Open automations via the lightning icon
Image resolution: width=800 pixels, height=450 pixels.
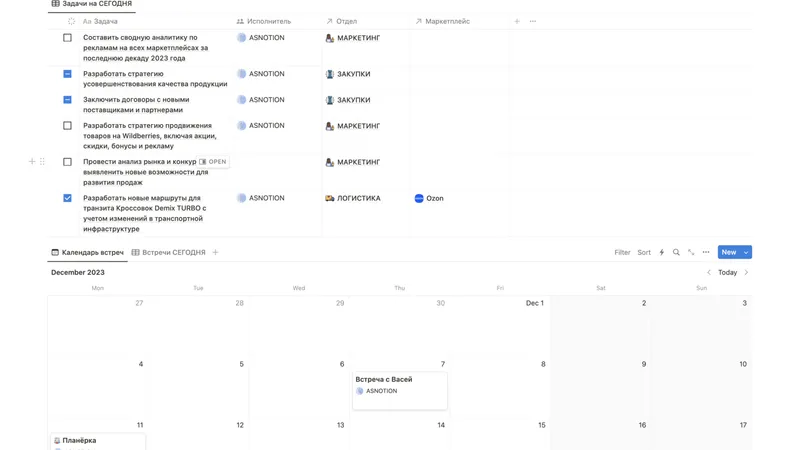click(662, 253)
